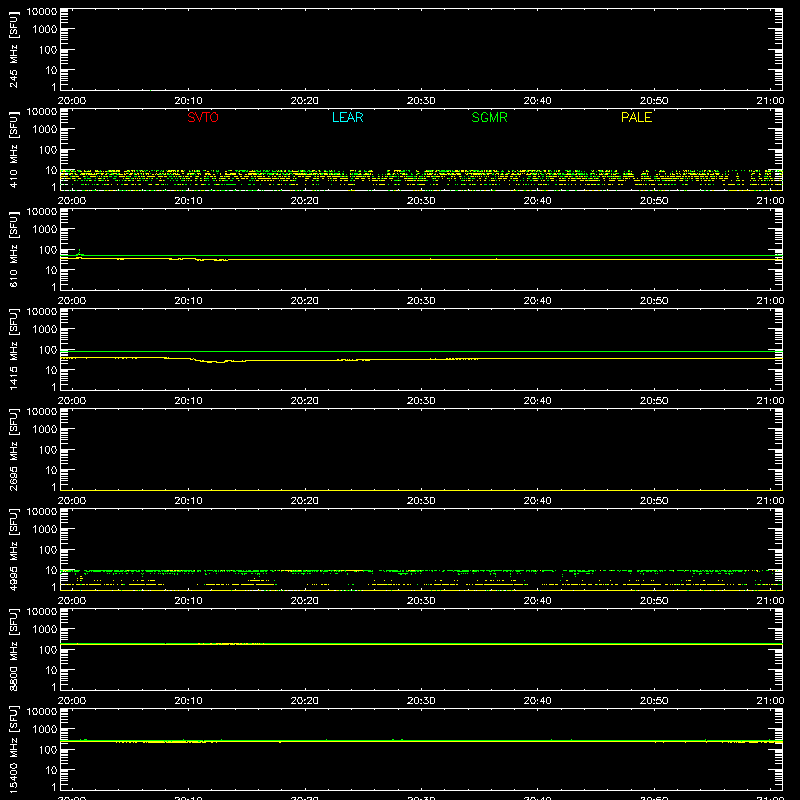
Task: Click the cyan LEAR station label
Action: 347,117
